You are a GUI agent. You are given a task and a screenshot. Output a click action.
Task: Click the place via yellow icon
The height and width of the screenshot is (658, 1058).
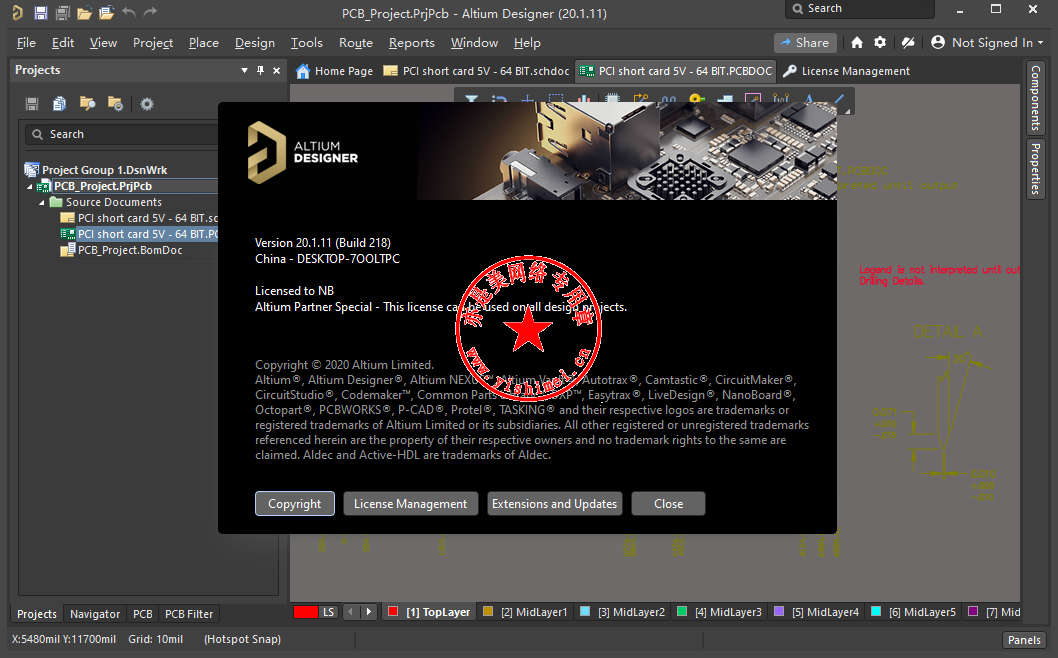(697, 99)
